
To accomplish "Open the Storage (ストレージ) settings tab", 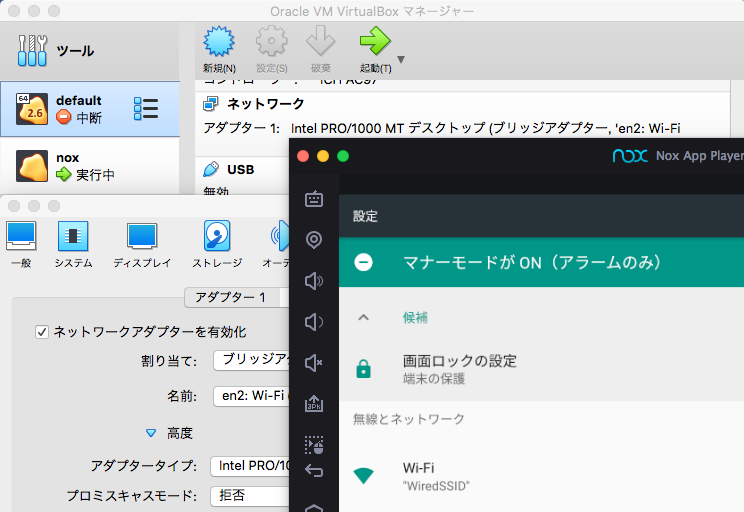I will [x=217, y=244].
